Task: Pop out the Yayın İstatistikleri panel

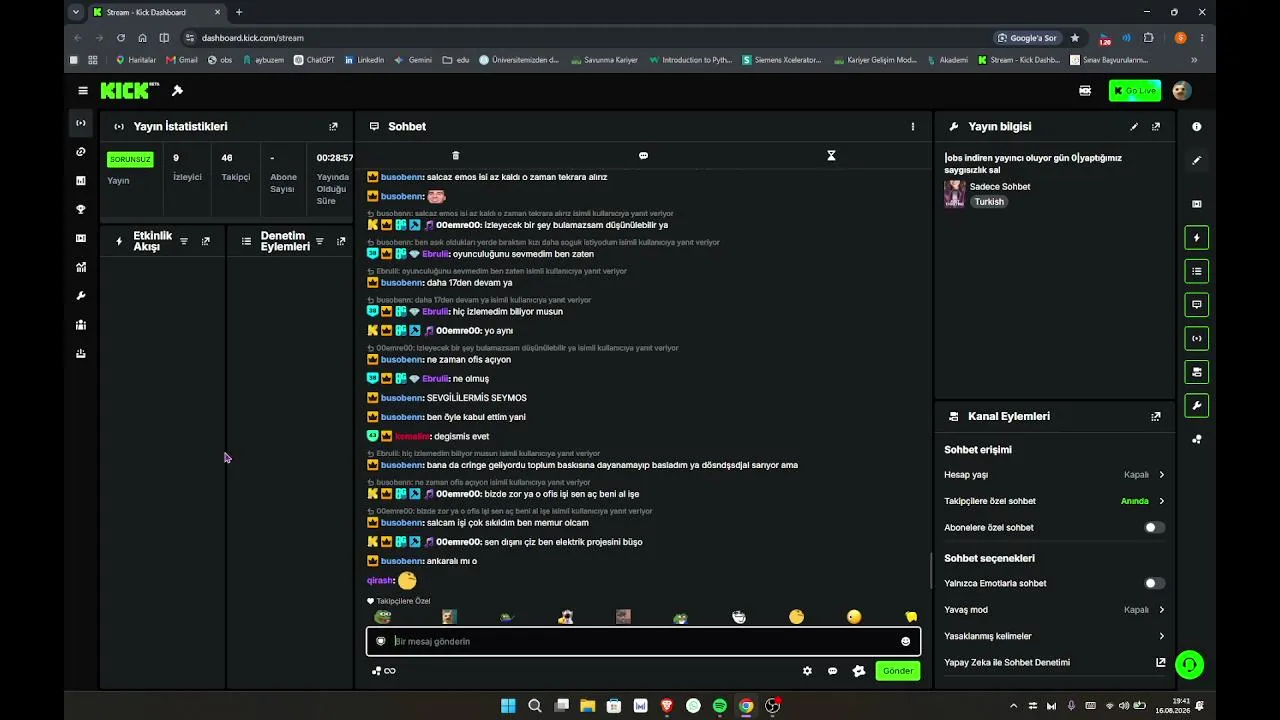Action: pyautogui.click(x=333, y=127)
